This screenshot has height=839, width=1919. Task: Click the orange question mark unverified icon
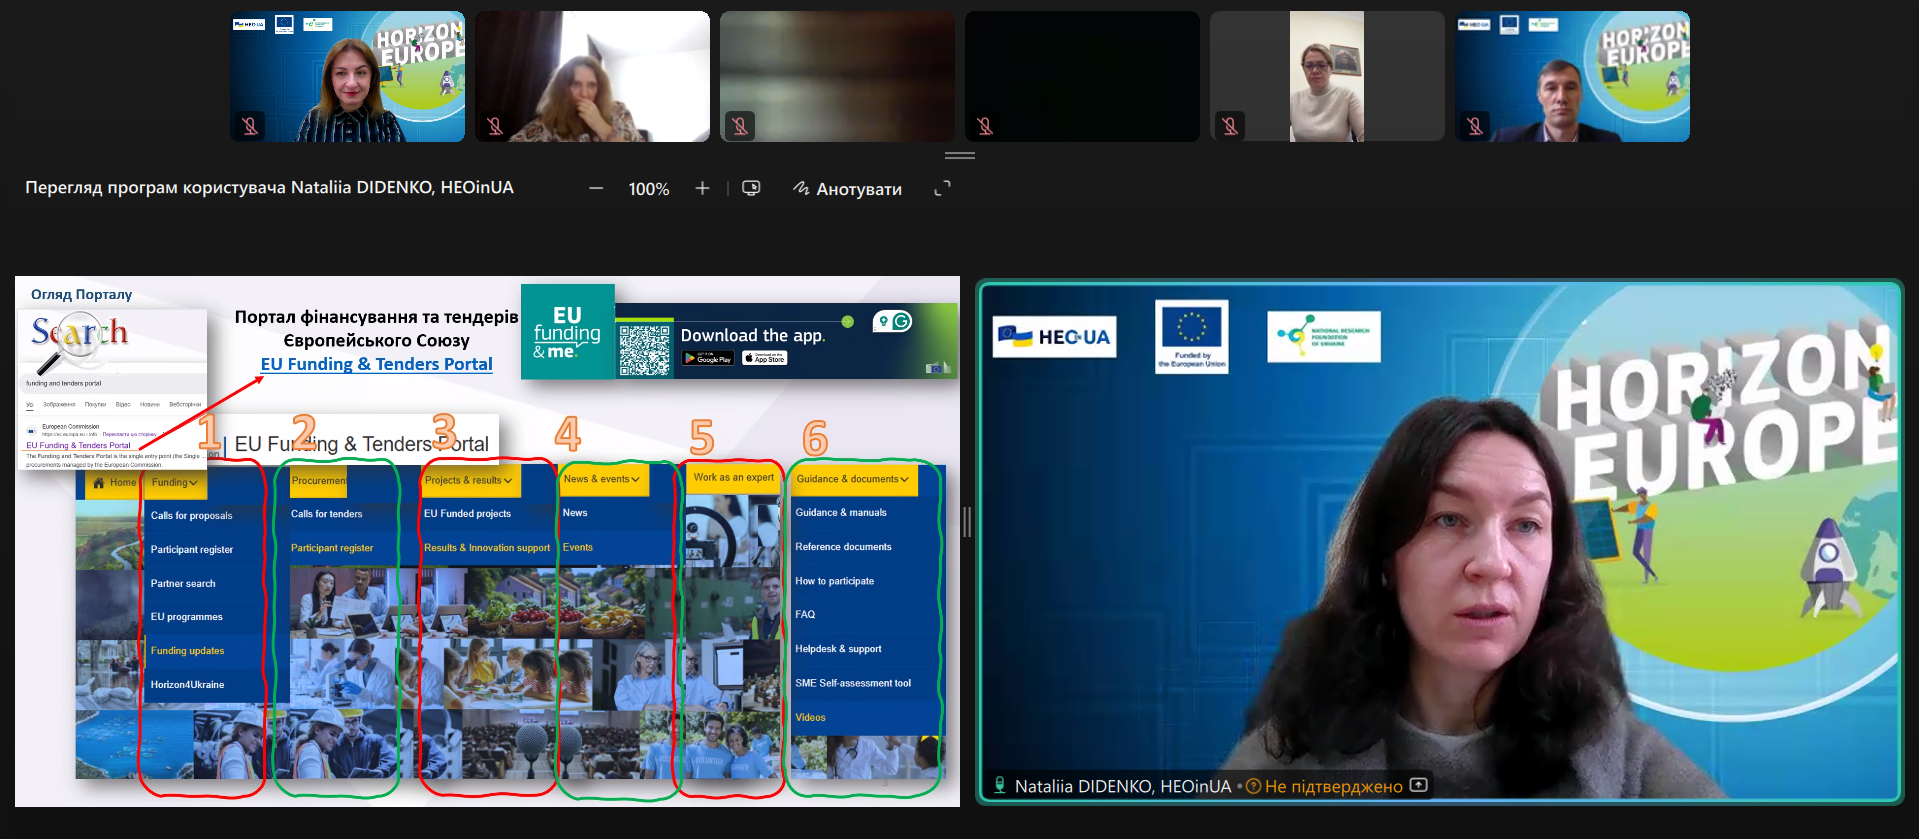click(1253, 786)
